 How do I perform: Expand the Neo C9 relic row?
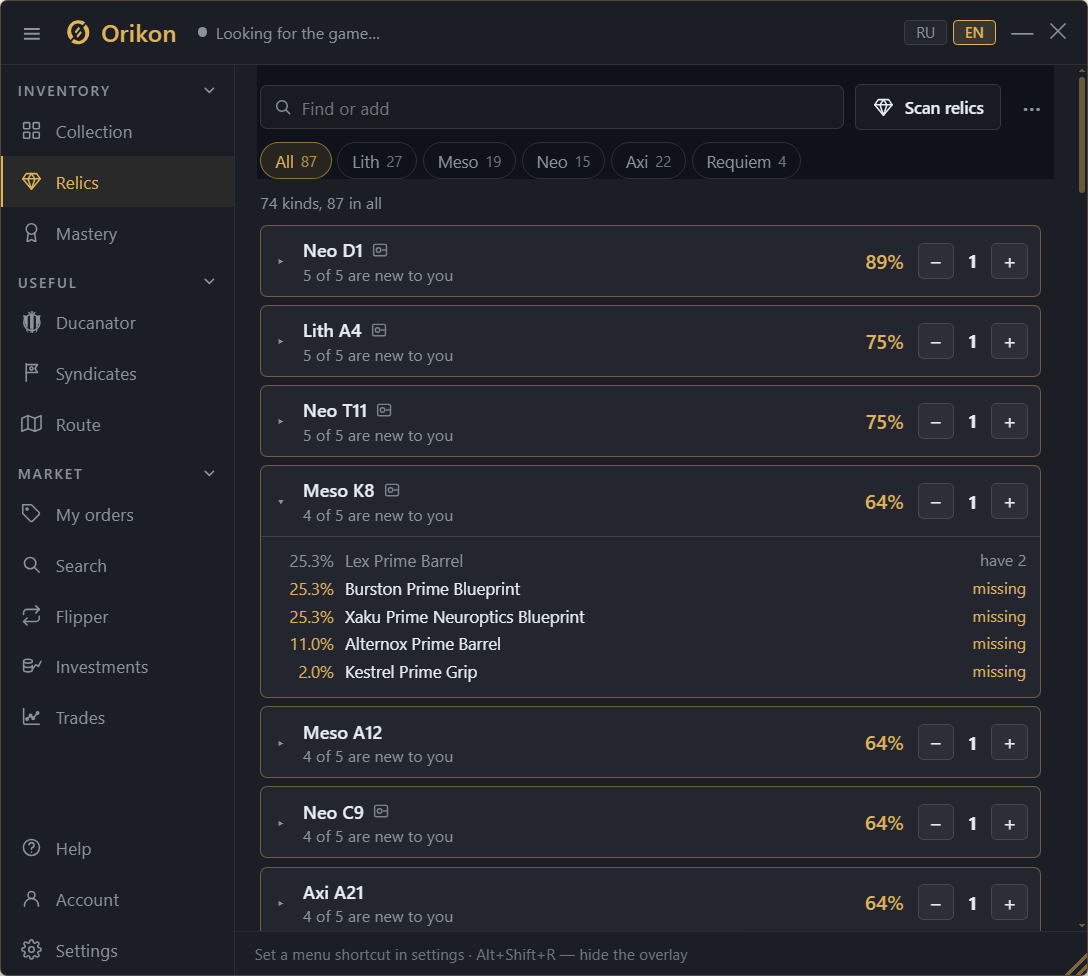pos(280,823)
